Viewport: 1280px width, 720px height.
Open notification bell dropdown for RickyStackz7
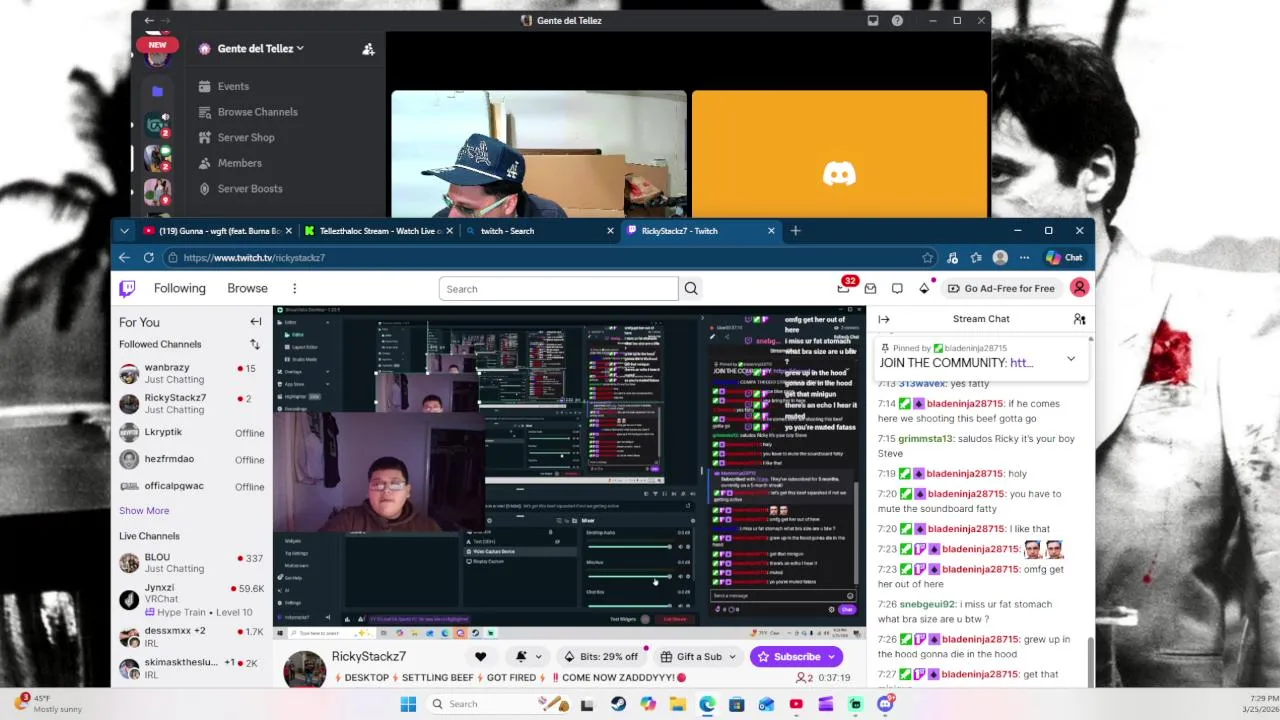click(x=527, y=657)
